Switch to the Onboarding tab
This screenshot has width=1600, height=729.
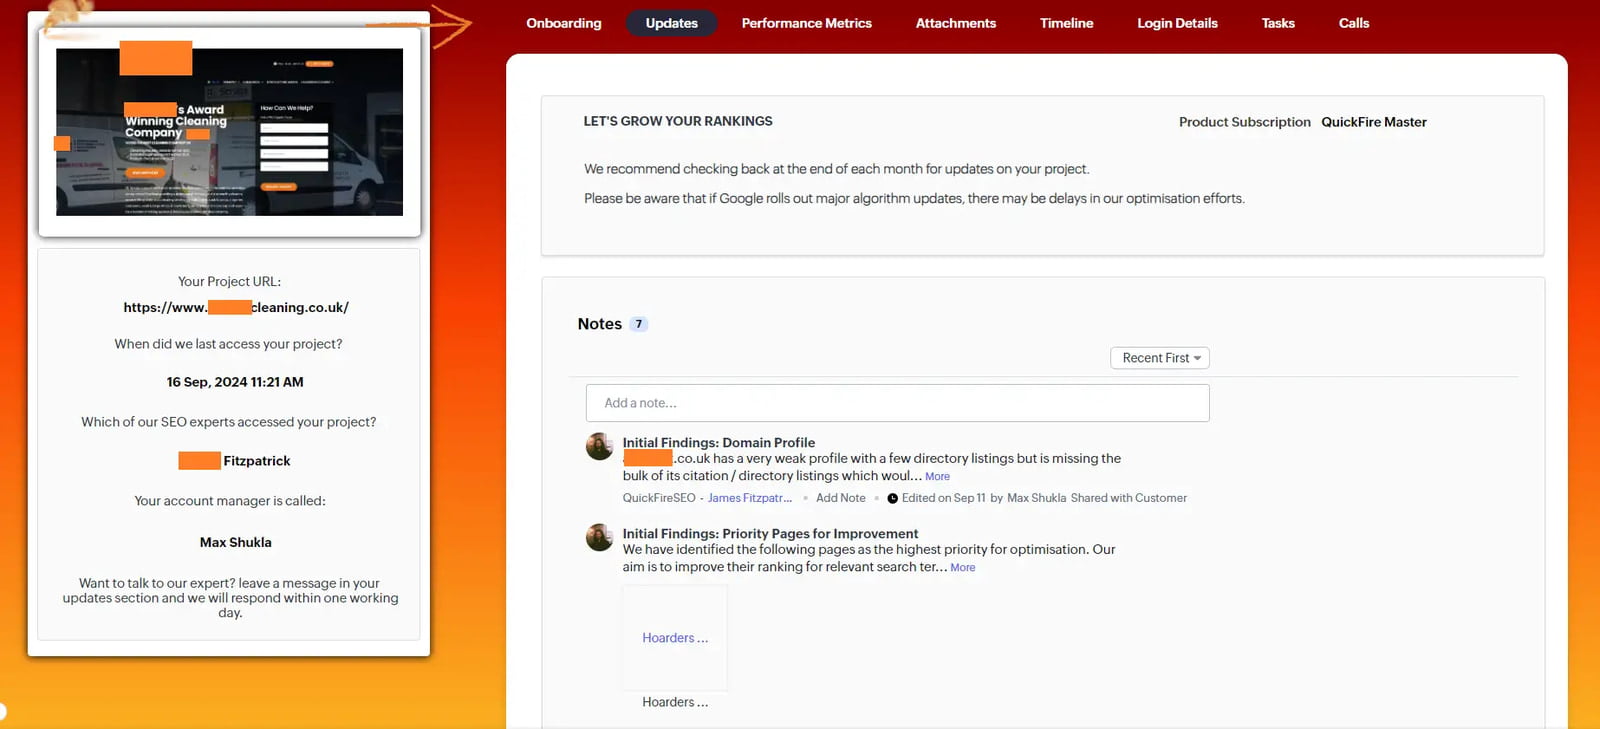click(x=563, y=23)
